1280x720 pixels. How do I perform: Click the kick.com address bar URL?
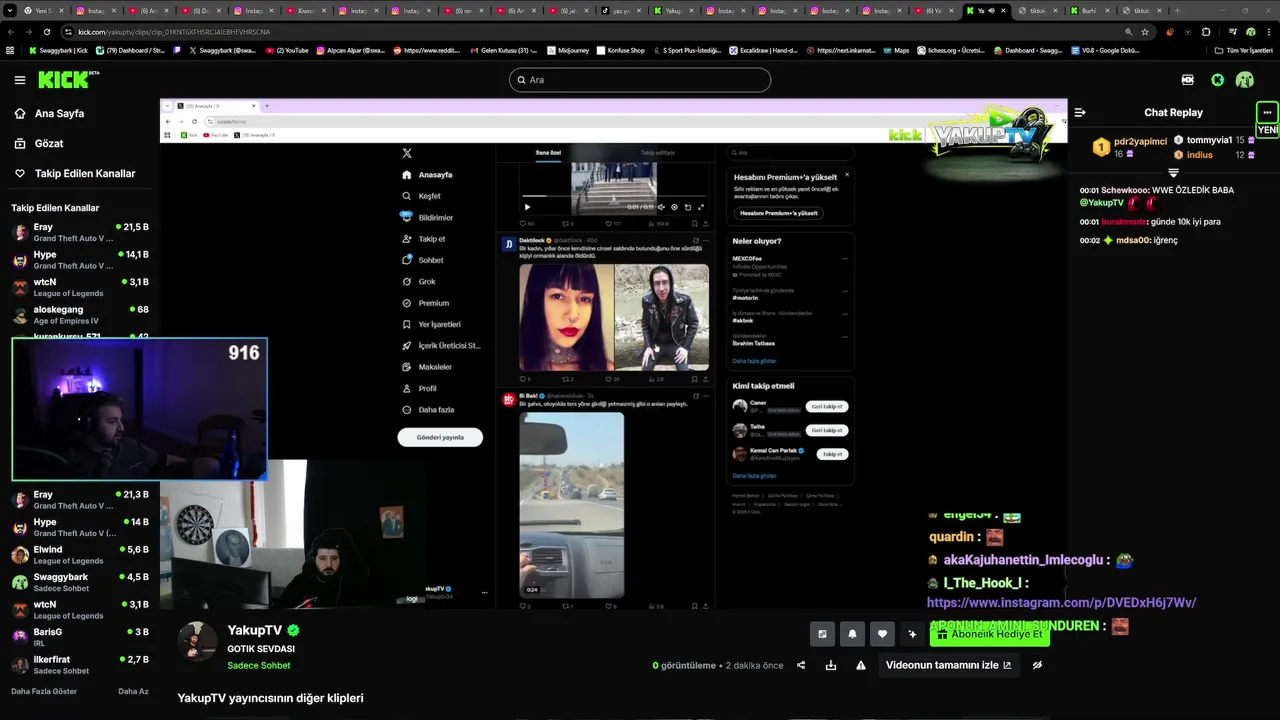point(174,32)
